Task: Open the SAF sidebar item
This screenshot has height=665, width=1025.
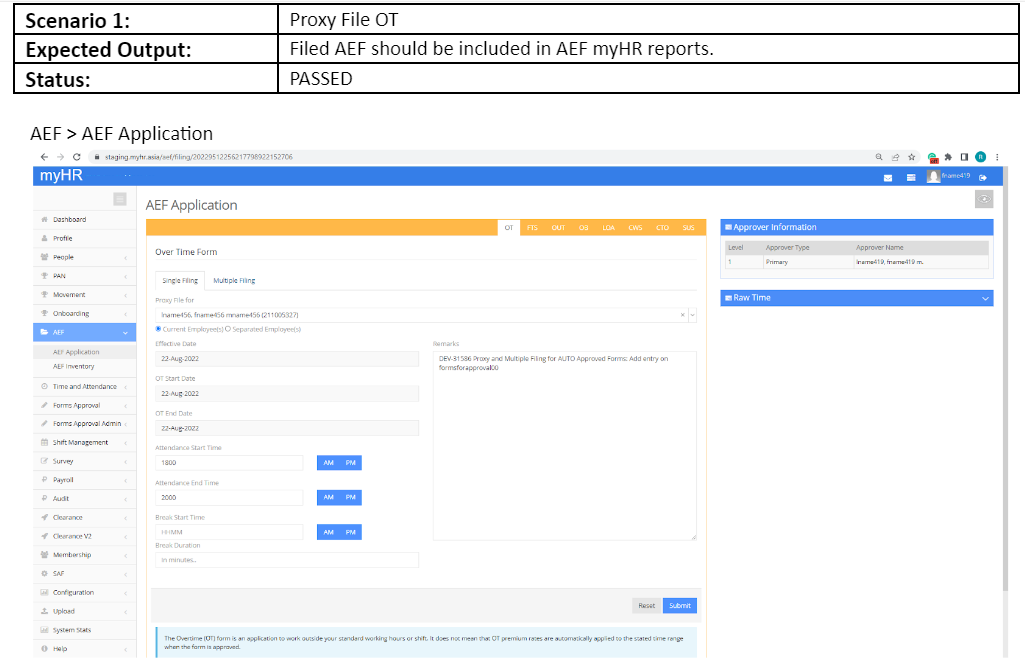Action: coord(85,573)
